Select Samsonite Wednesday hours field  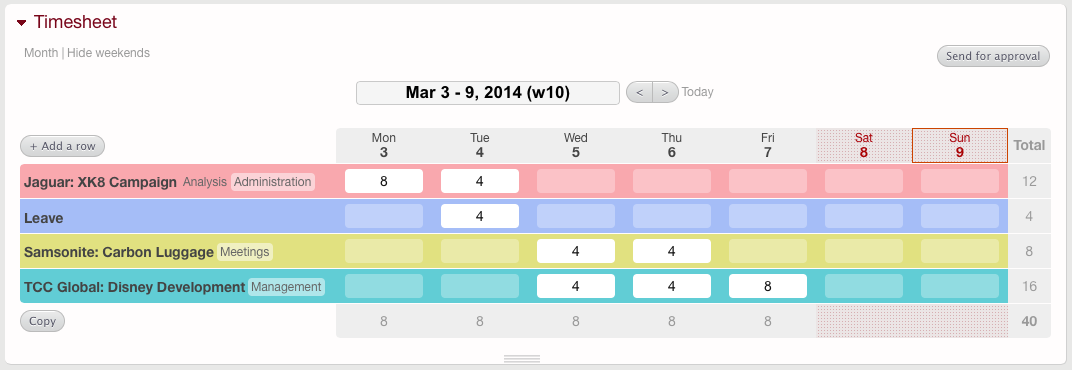[x=576, y=252]
